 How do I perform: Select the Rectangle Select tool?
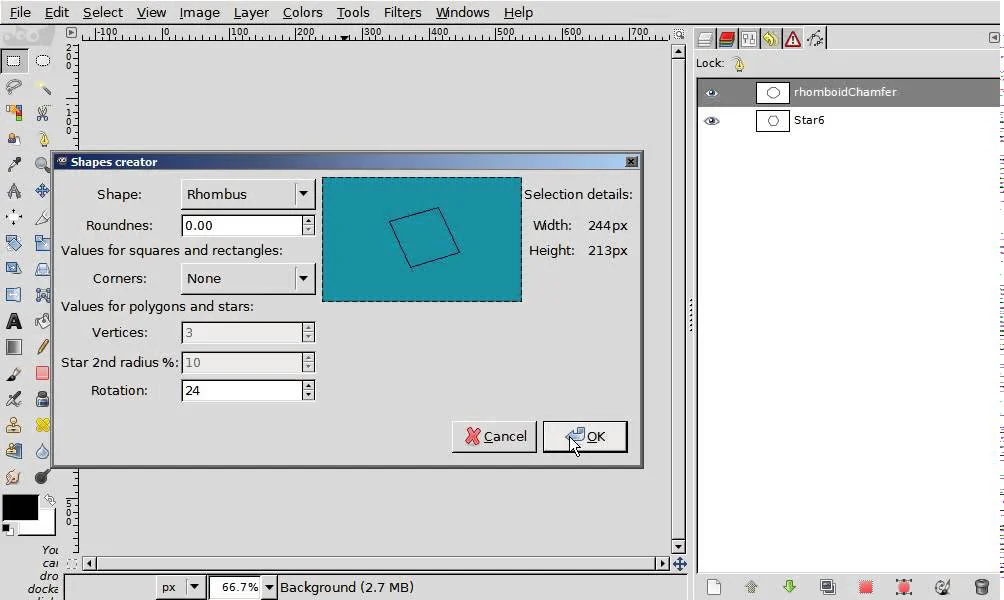tap(14, 61)
